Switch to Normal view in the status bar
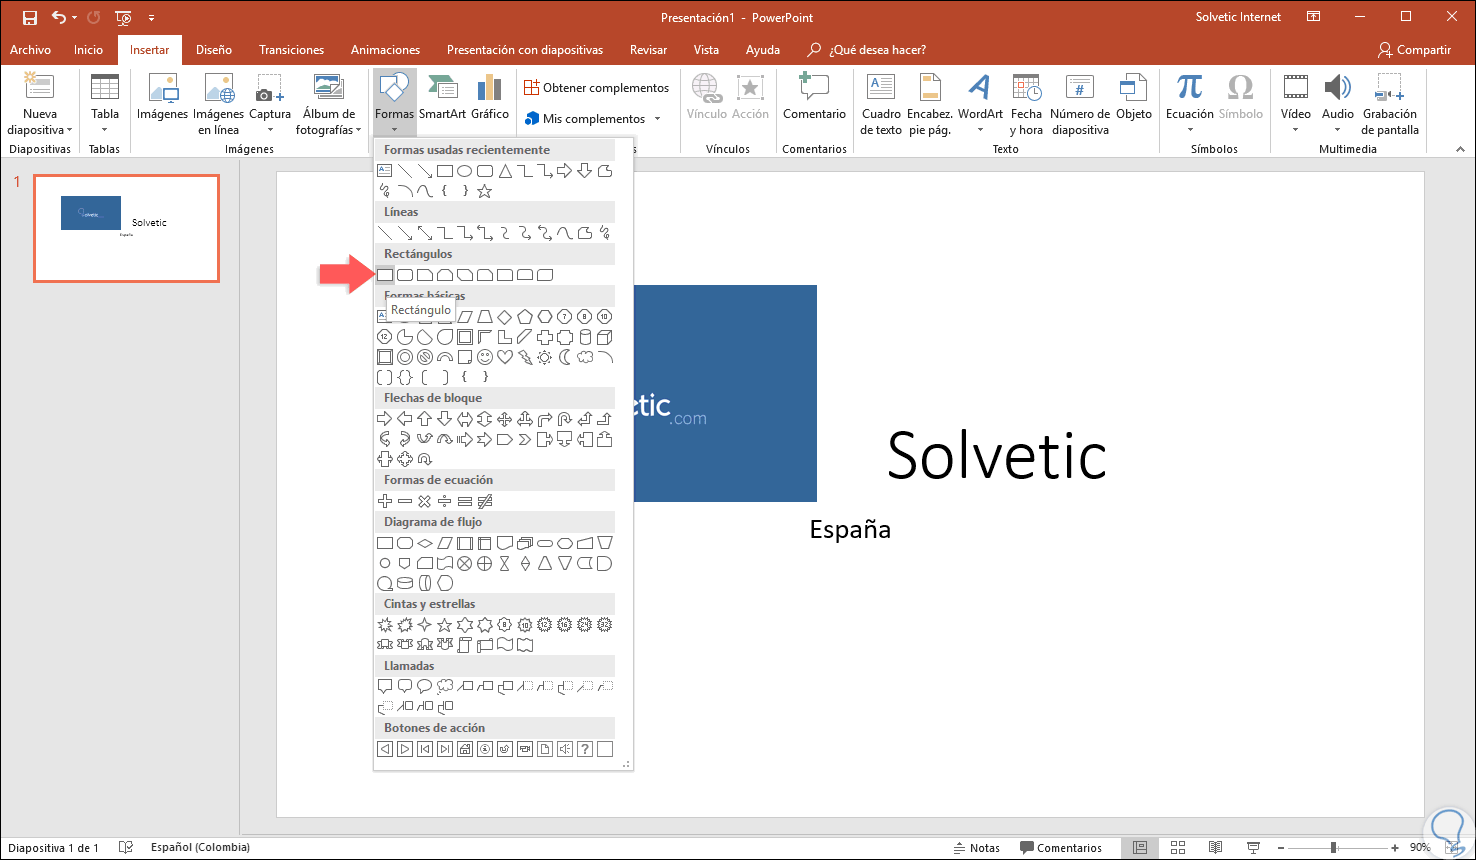1476x860 pixels. 1139,848
